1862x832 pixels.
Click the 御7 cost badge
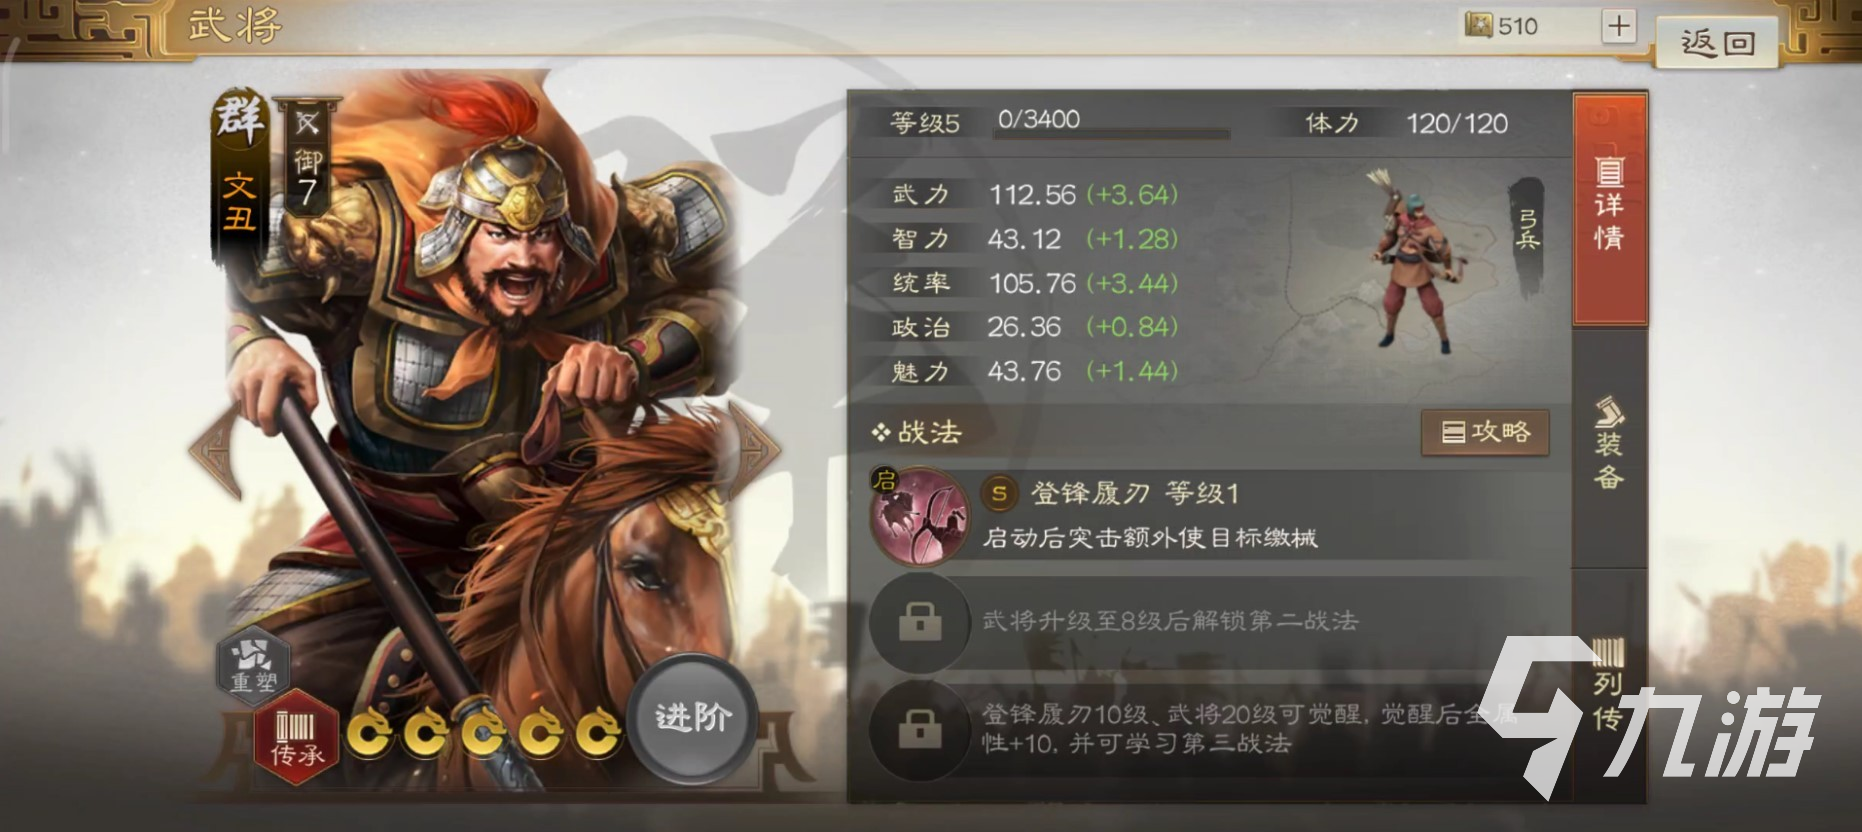(307, 160)
